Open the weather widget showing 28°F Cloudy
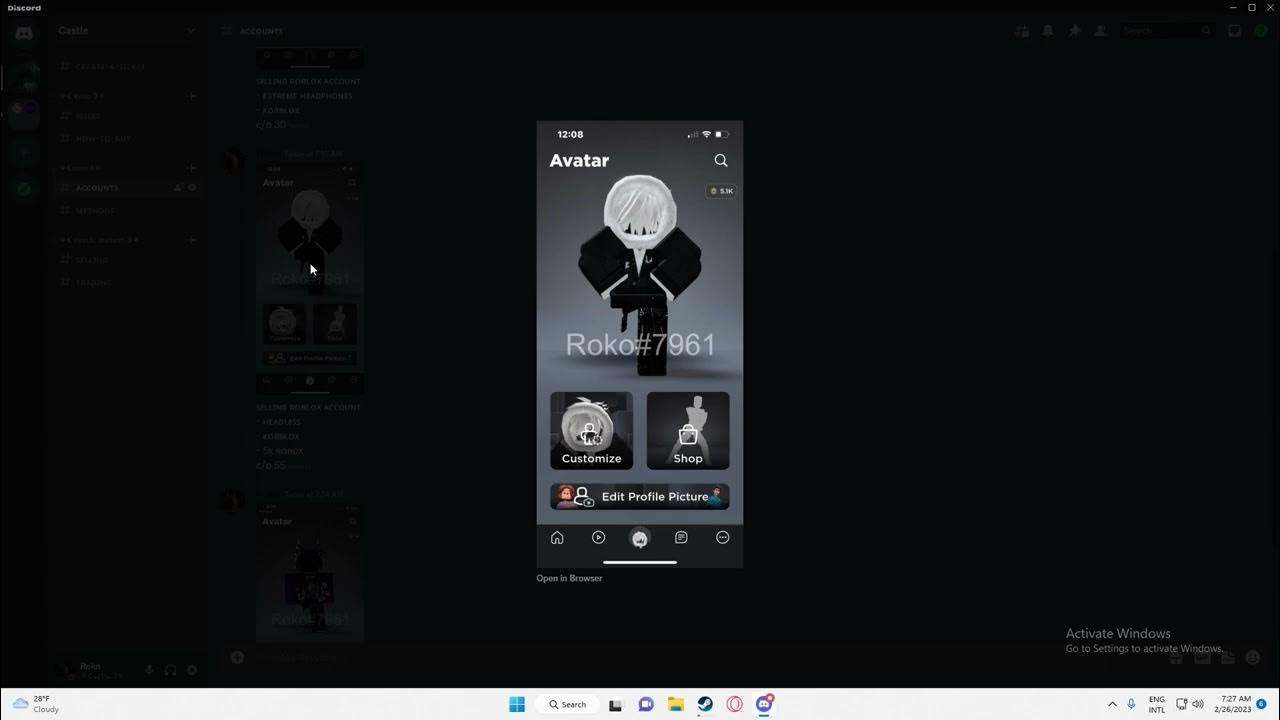This screenshot has height=720, width=1280. 36,704
